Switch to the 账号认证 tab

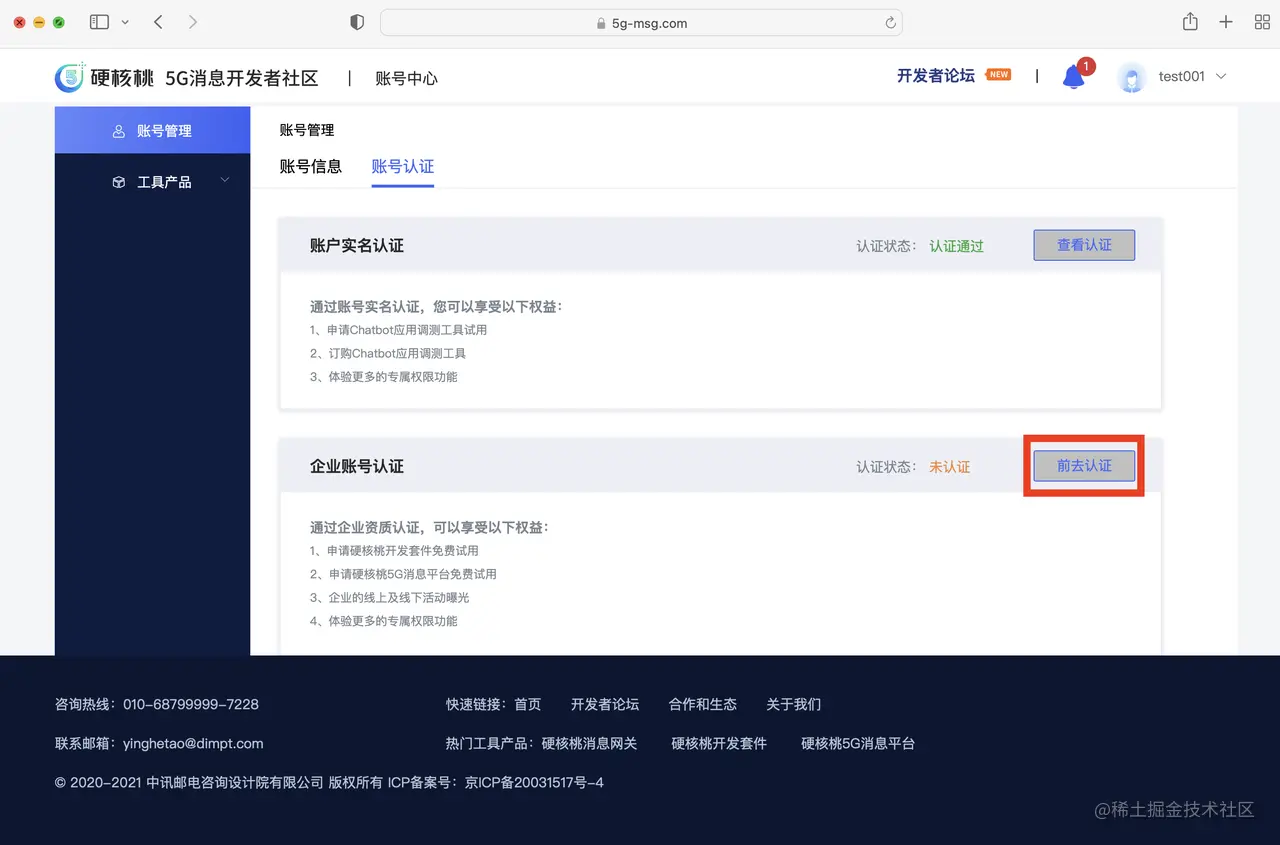pyautogui.click(x=403, y=166)
